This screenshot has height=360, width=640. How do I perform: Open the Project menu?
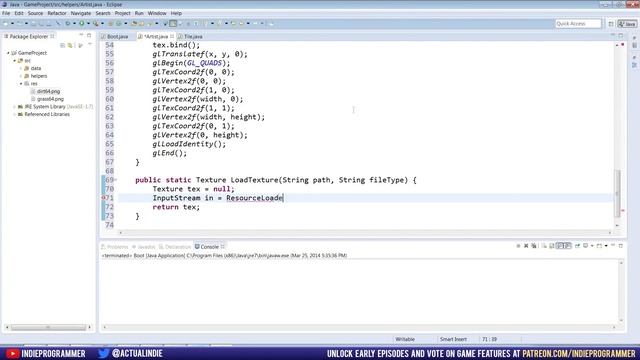[x=122, y=13]
